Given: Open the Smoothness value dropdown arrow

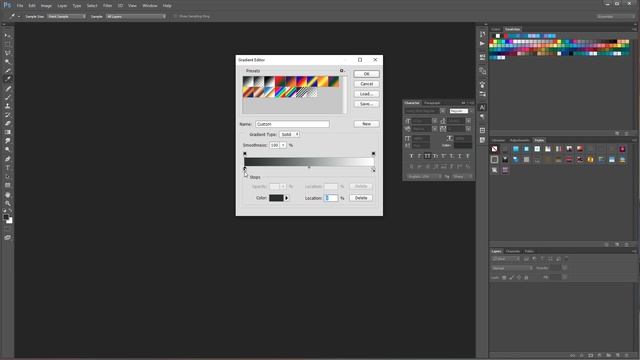Looking at the screenshot, I should click(283, 145).
